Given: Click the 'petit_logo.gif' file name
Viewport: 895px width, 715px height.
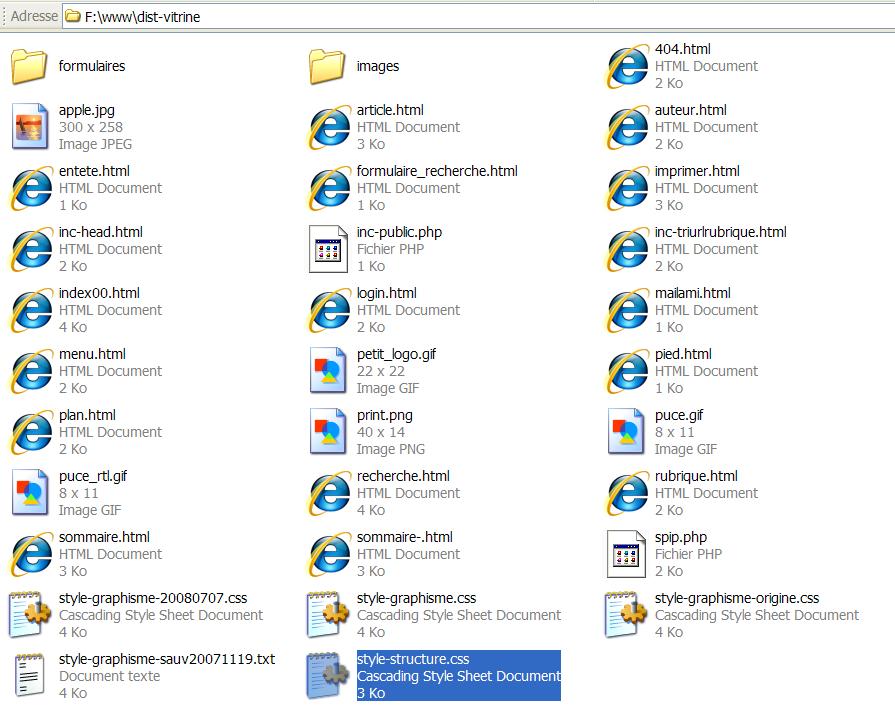Looking at the screenshot, I should point(397,354).
